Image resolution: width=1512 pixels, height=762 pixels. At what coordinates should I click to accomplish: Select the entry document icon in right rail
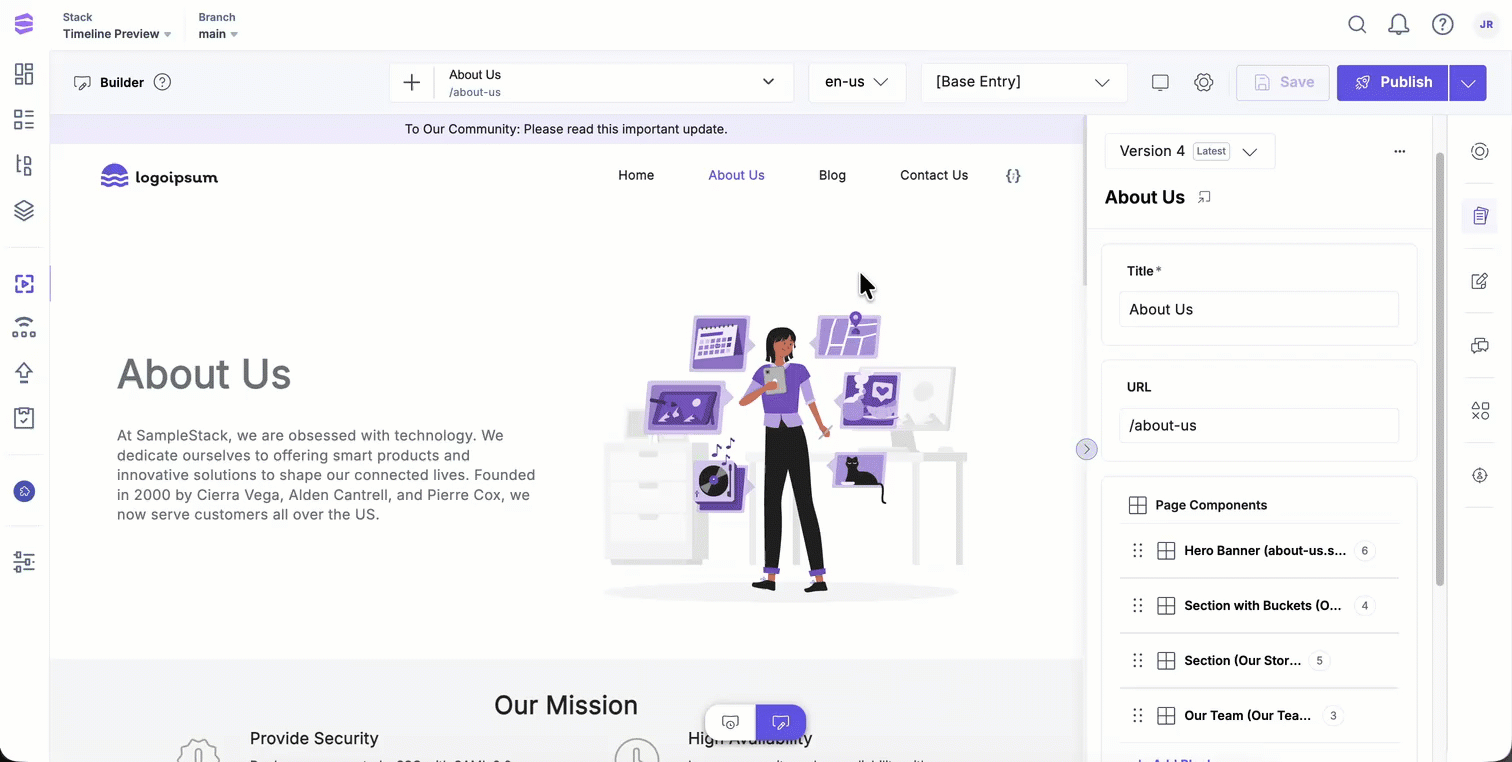pyautogui.click(x=1480, y=216)
